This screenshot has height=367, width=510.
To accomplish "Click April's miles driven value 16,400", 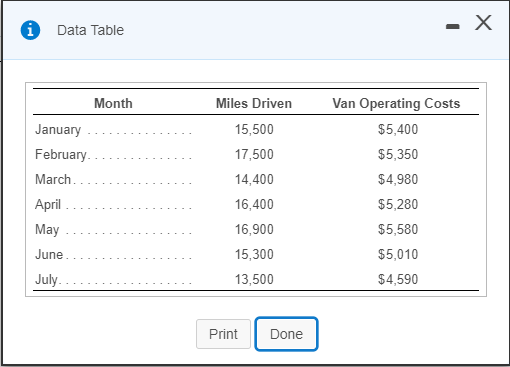I will pyautogui.click(x=254, y=204).
